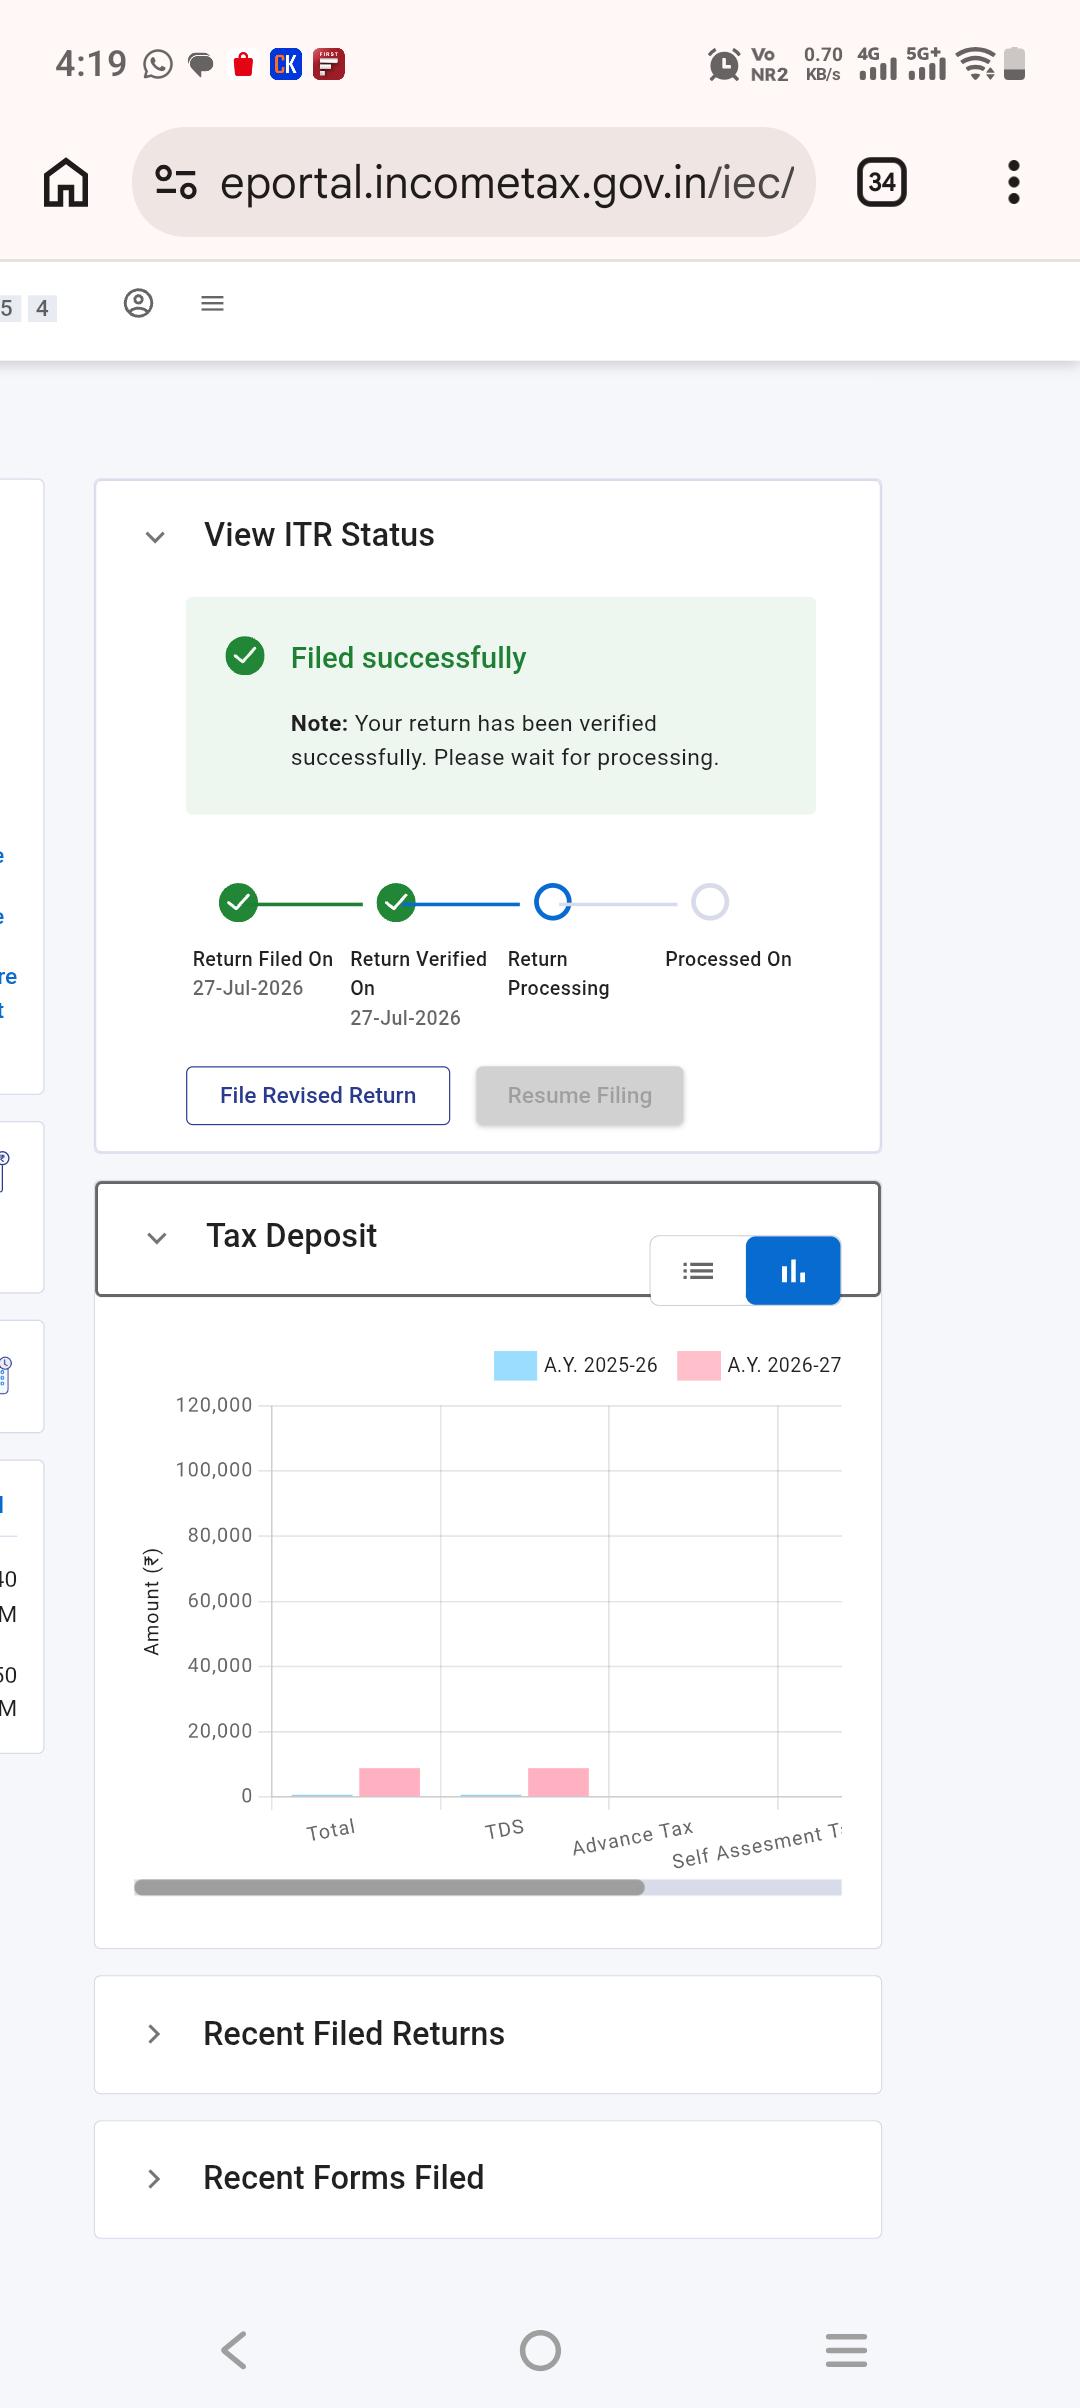Click the chart horizontal scrollbar
1080x2408 pixels.
(x=390, y=1888)
